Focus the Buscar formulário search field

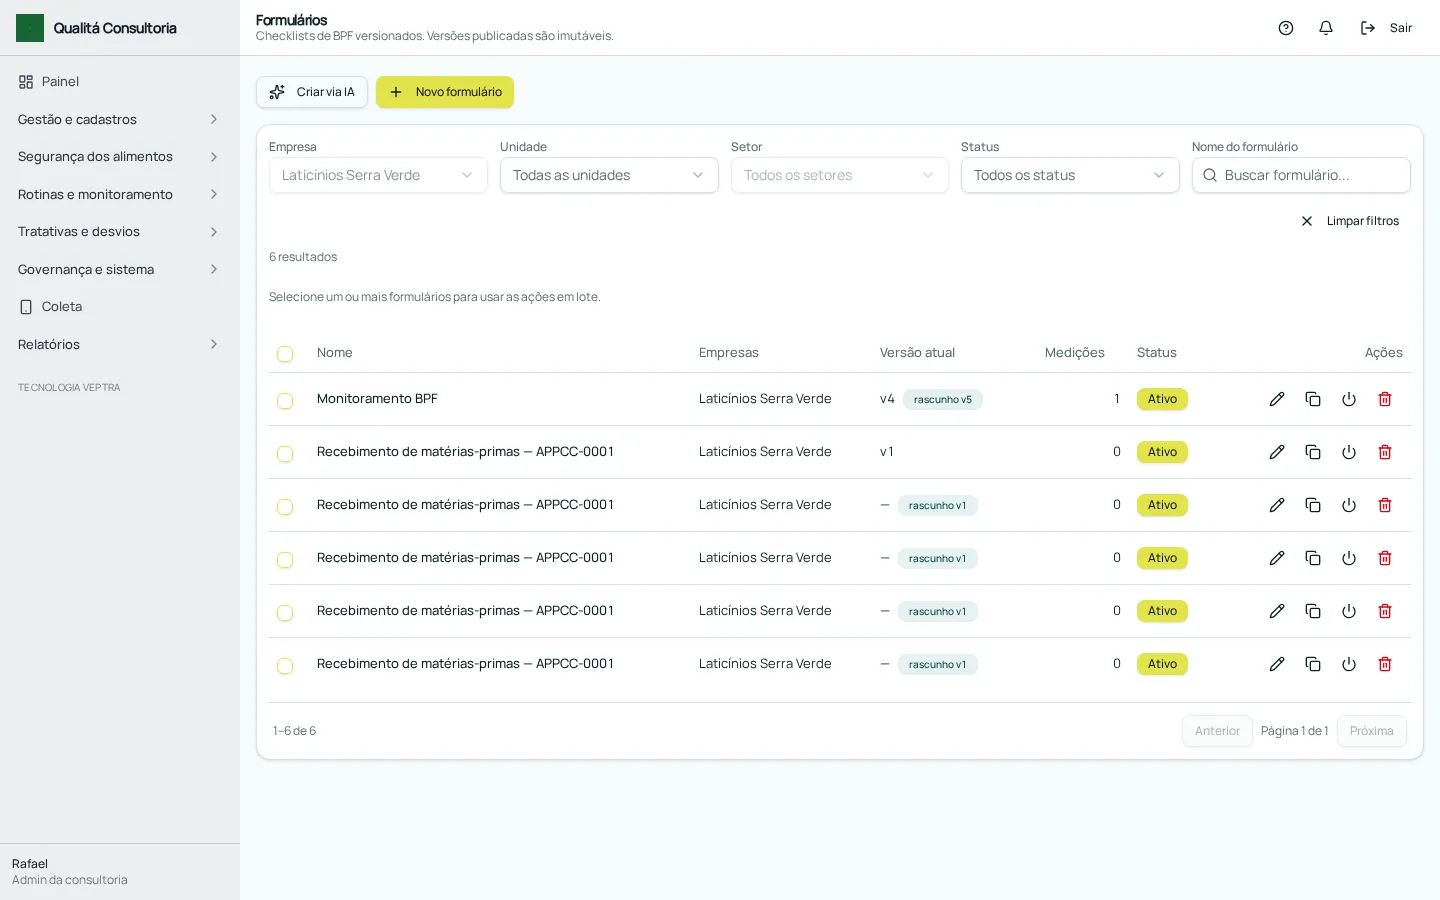pyautogui.click(x=1301, y=175)
